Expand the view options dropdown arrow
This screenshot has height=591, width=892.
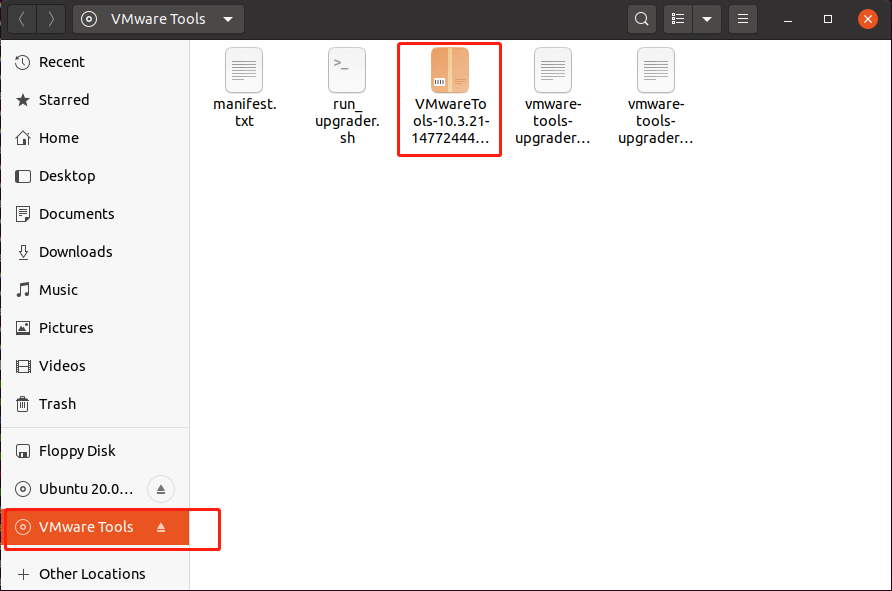point(707,19)
